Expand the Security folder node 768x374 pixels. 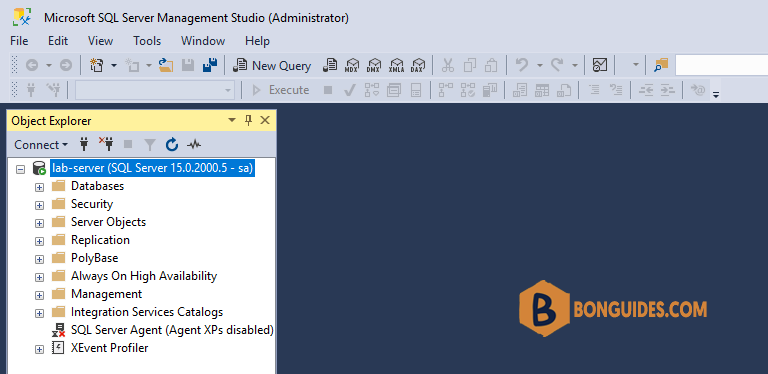(39, 205)
